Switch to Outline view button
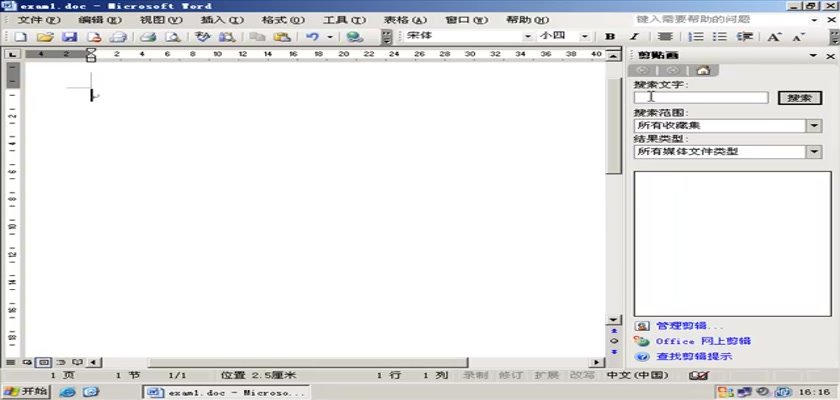 (61, 363)
